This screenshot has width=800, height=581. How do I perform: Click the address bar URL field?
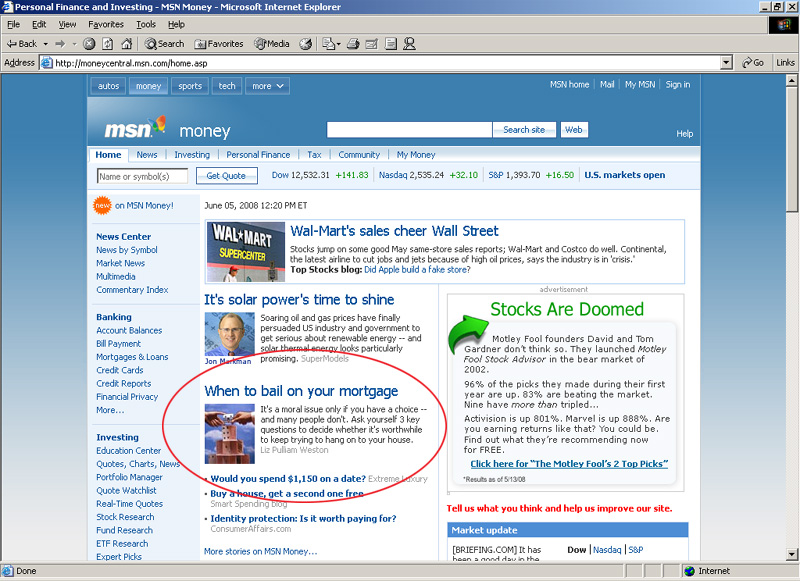(386, 63)
